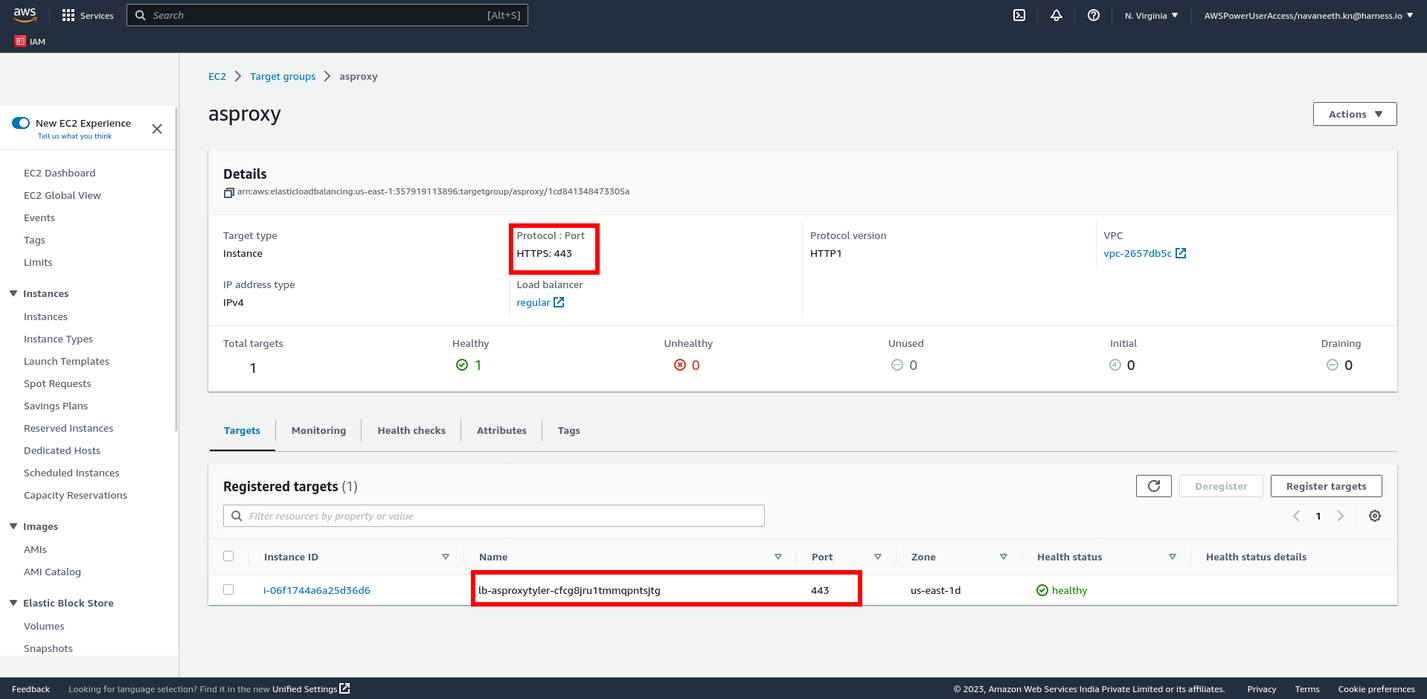Screen dimensions: 1427x699
Task: Open the CloudShell terminal icon
Action: tap(1019, 15)
